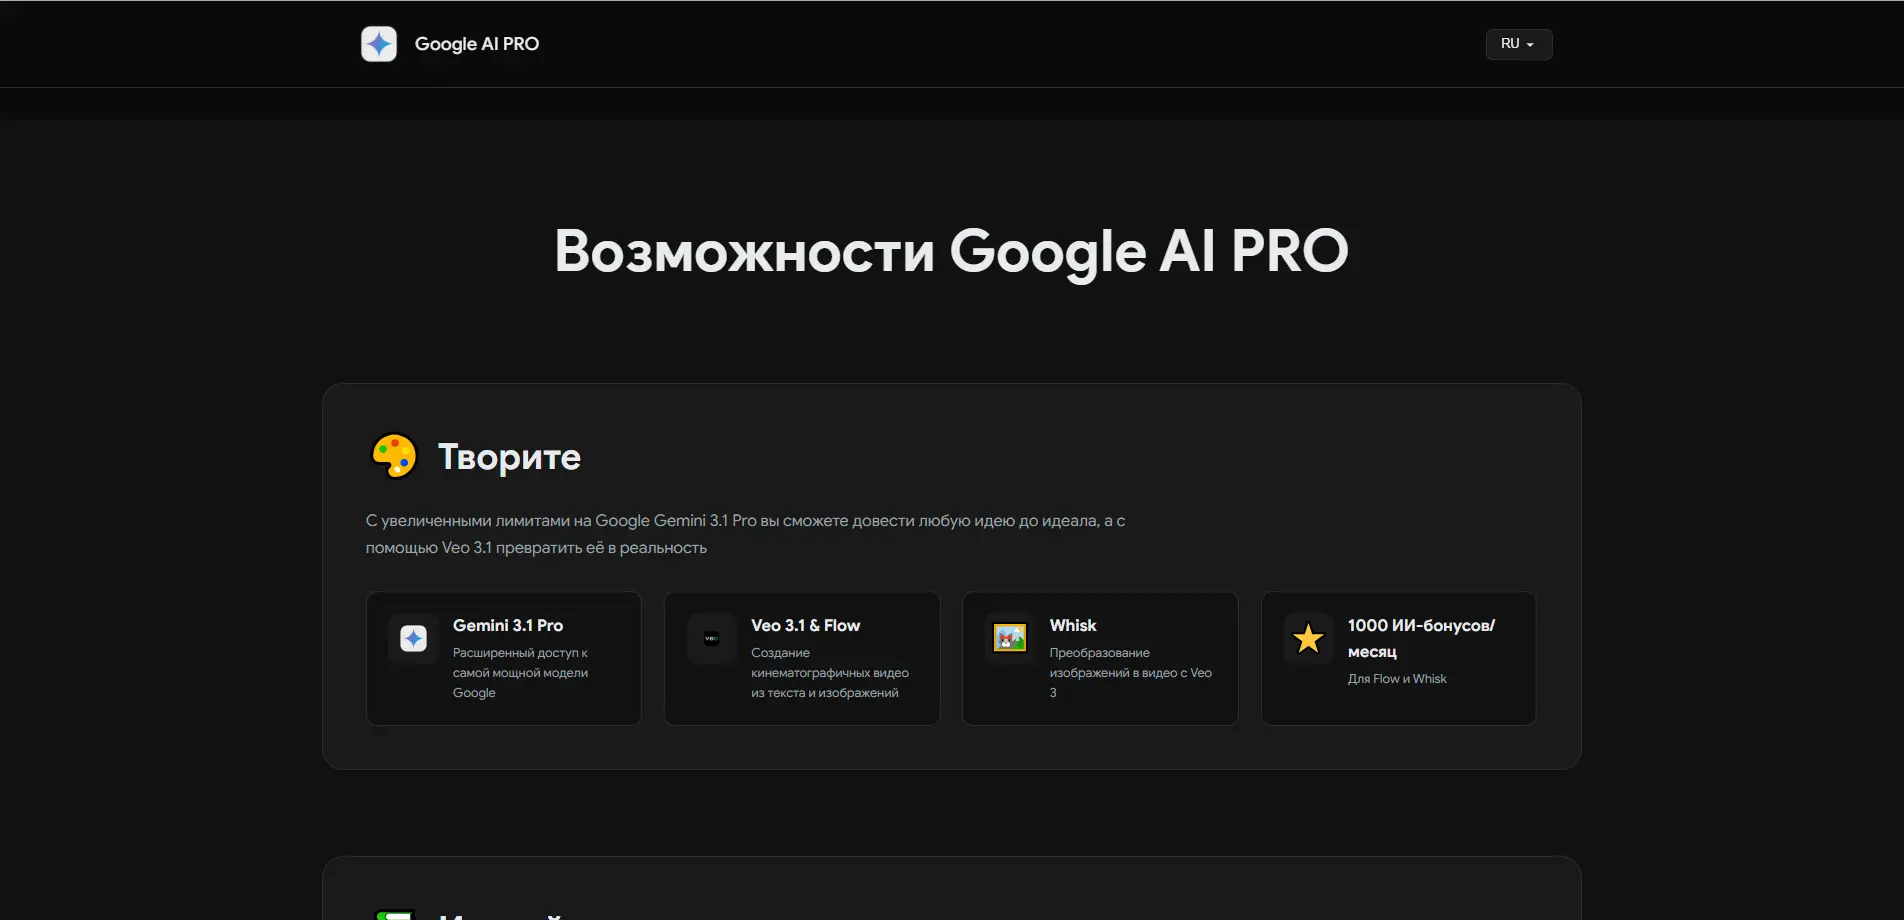The height and width of the screenshot is (920, 1904).
Task: Click description 'Преобразование изображений в видео с Veo 3'
Action: 1131,673
